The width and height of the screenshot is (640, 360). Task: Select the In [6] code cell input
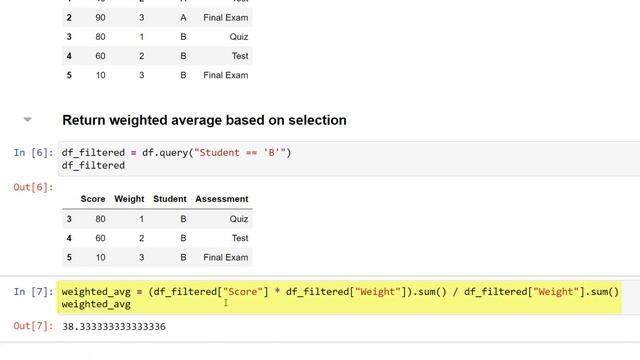[x=349, y=159]
